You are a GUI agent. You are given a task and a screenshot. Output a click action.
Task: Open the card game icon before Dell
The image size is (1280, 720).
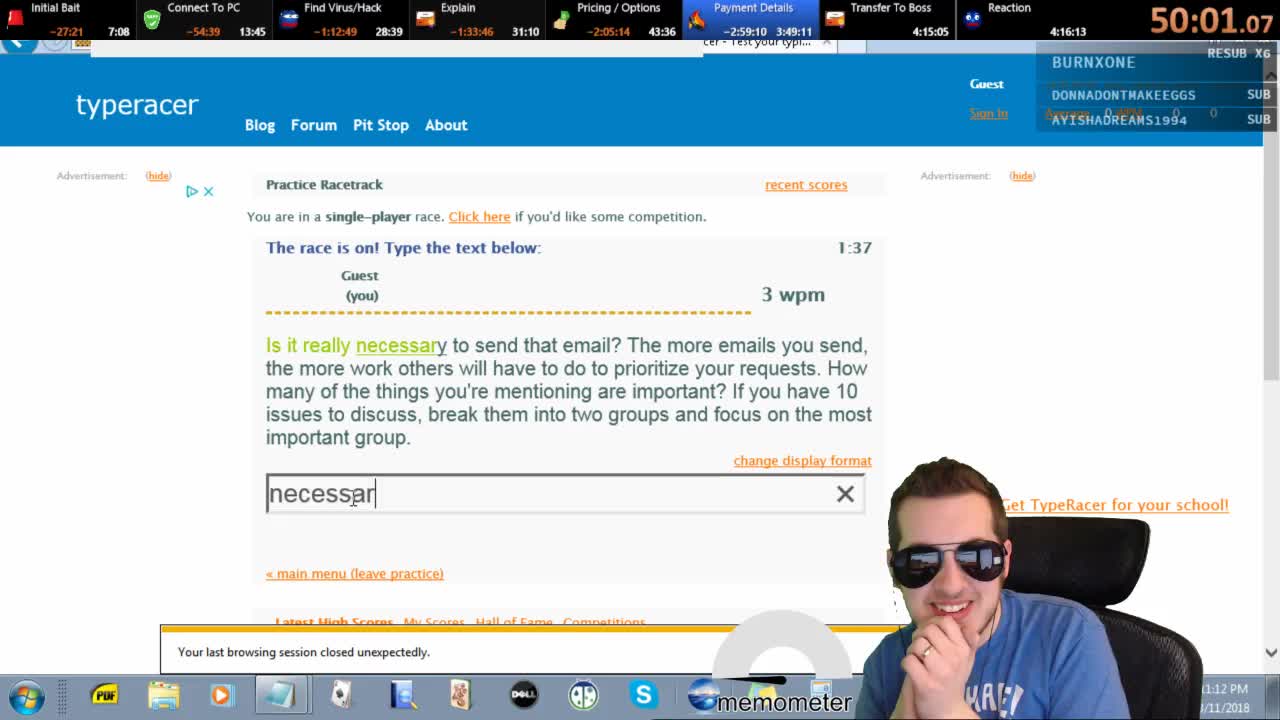(460, 695)
